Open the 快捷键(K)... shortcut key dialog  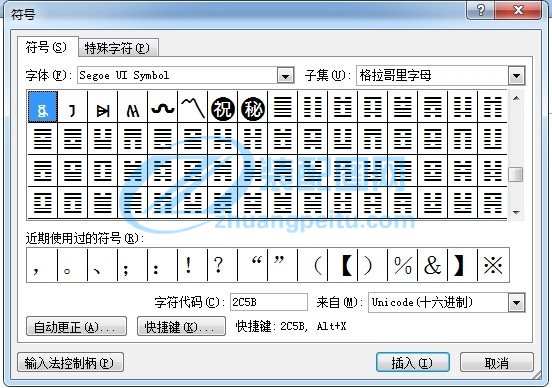[181, 326]
